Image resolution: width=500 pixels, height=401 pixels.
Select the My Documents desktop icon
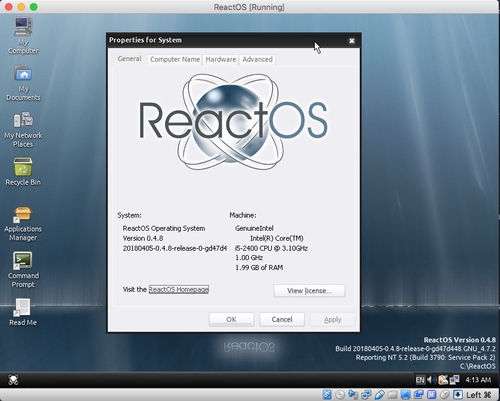(23, 83)
